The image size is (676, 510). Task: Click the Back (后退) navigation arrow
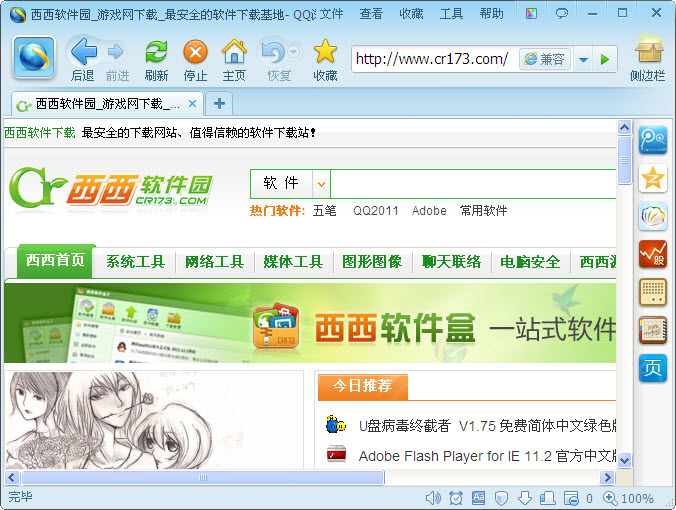pos(83,52)
